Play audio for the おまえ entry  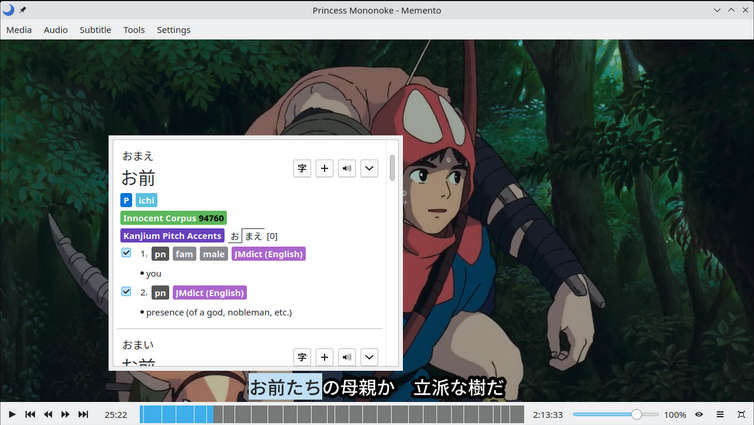(x=347, y=168)
